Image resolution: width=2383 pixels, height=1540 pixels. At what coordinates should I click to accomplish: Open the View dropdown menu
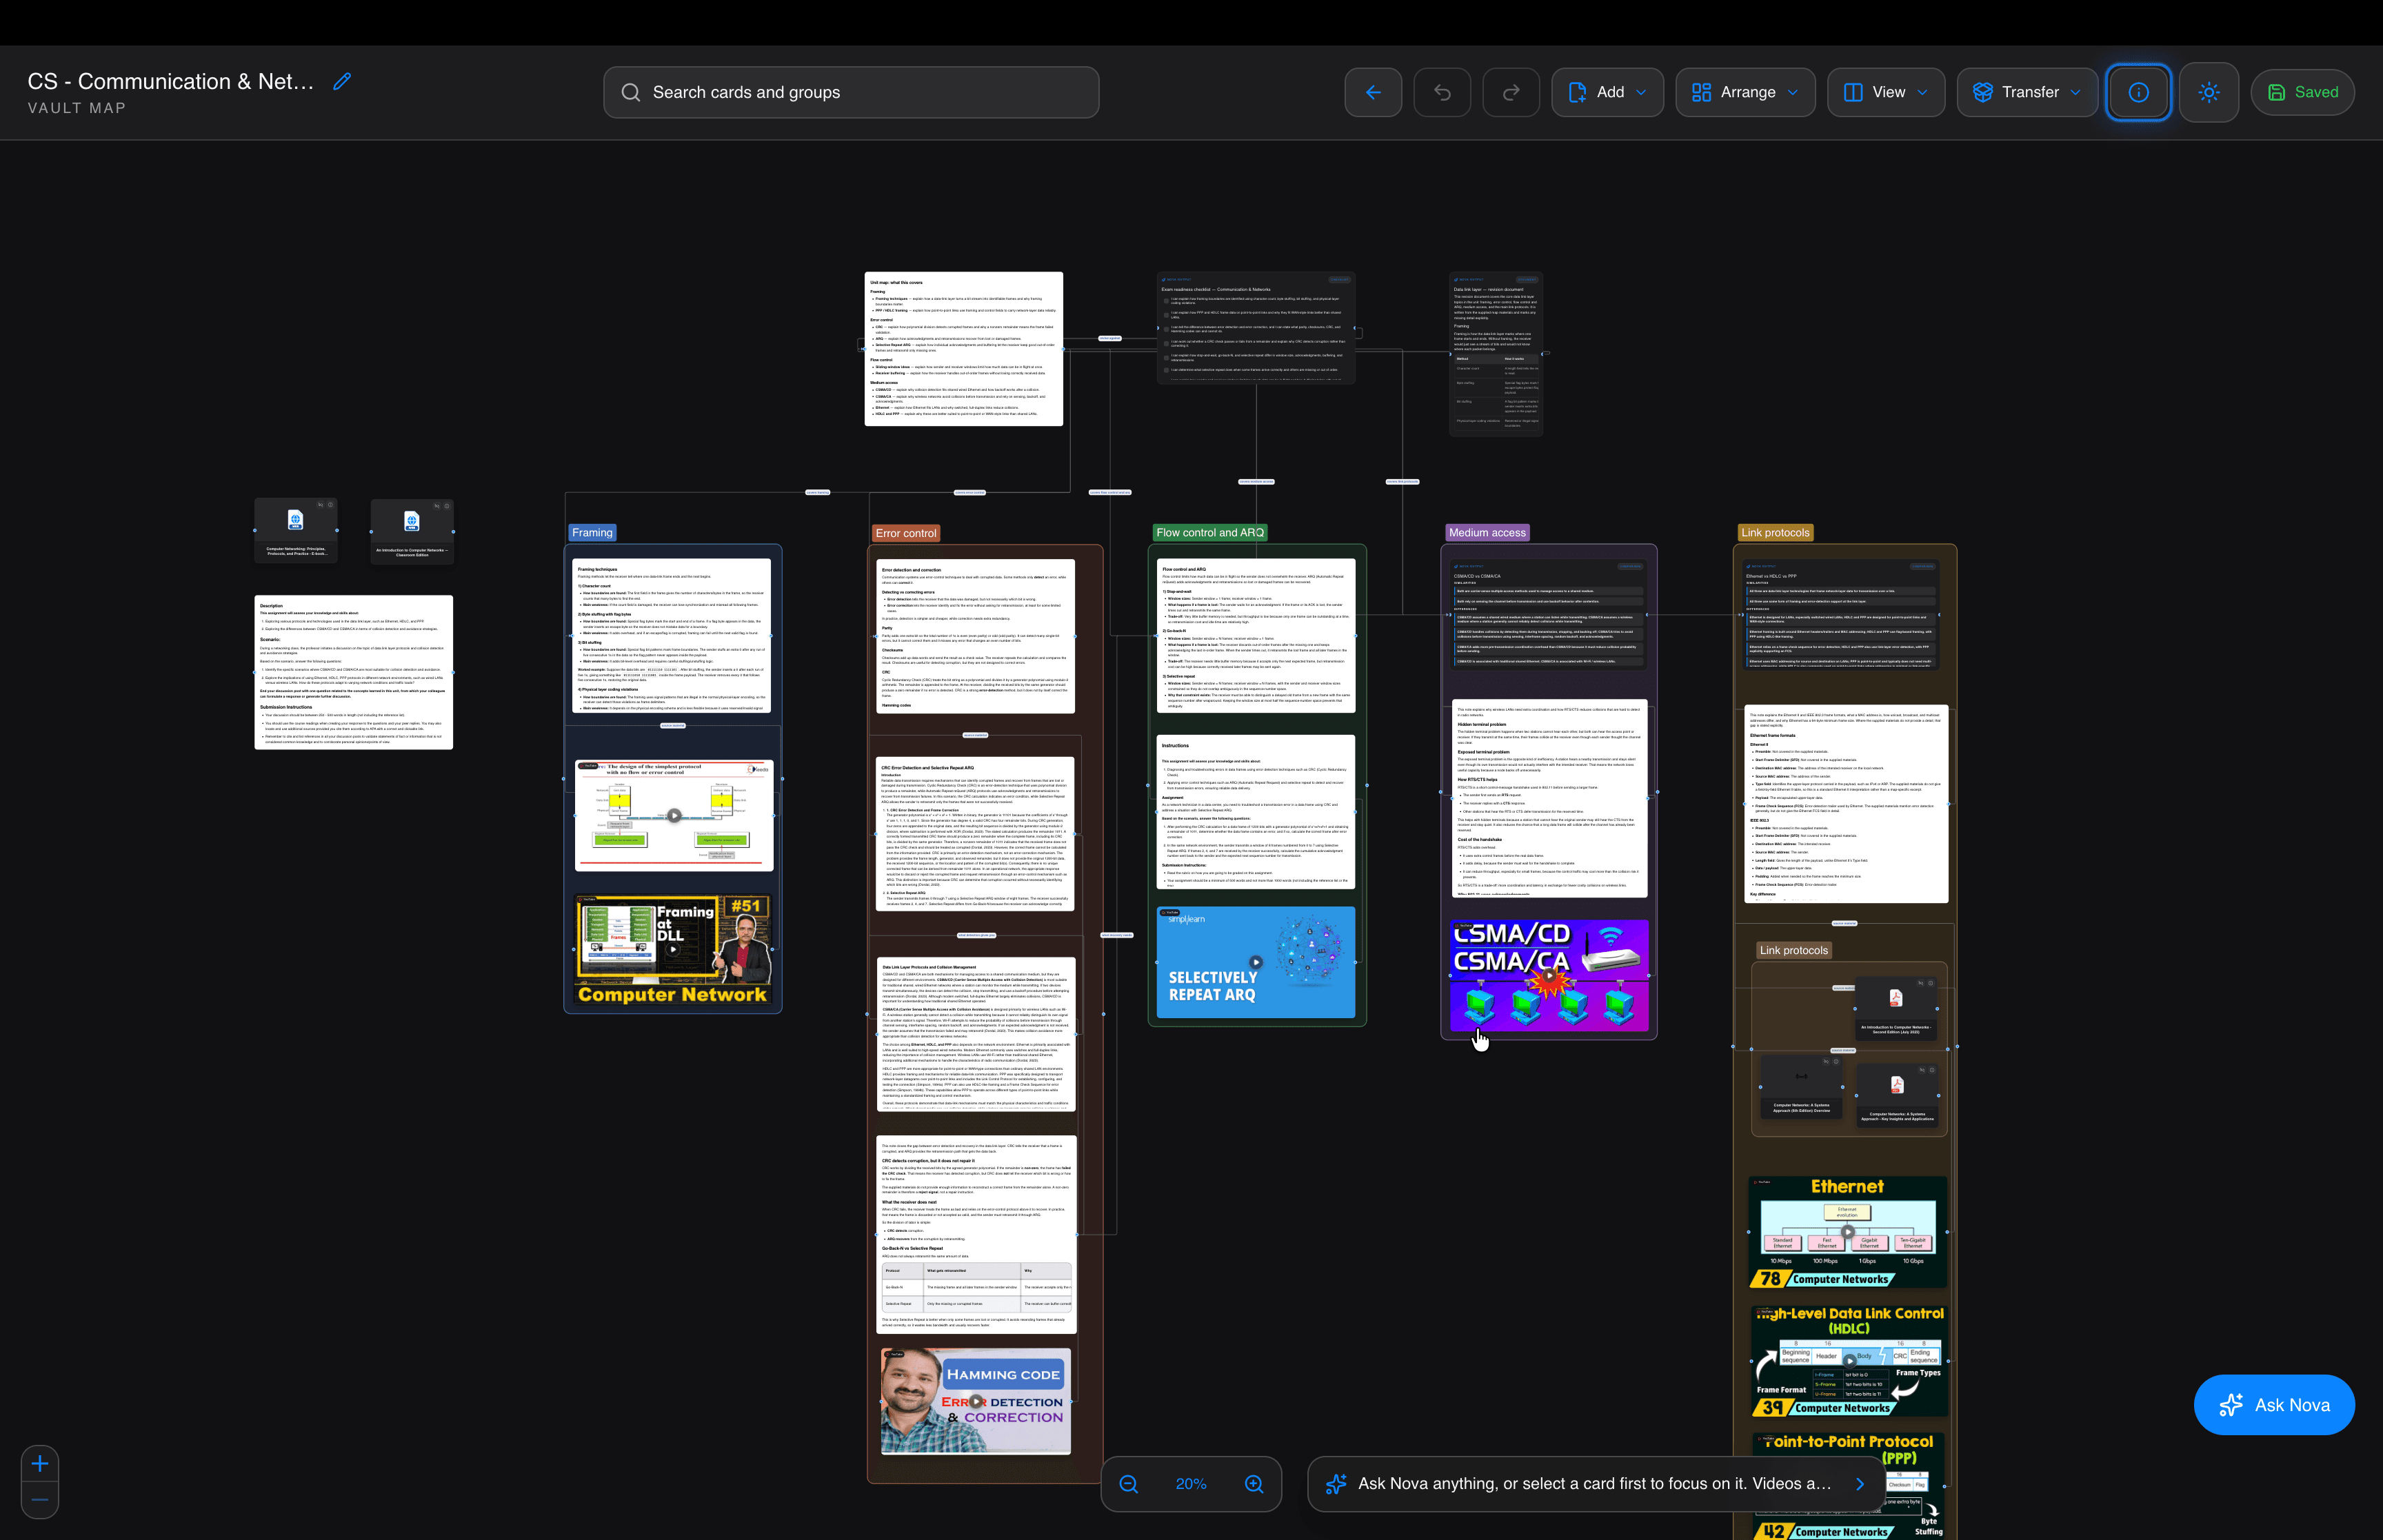(x=1886, y=92)
